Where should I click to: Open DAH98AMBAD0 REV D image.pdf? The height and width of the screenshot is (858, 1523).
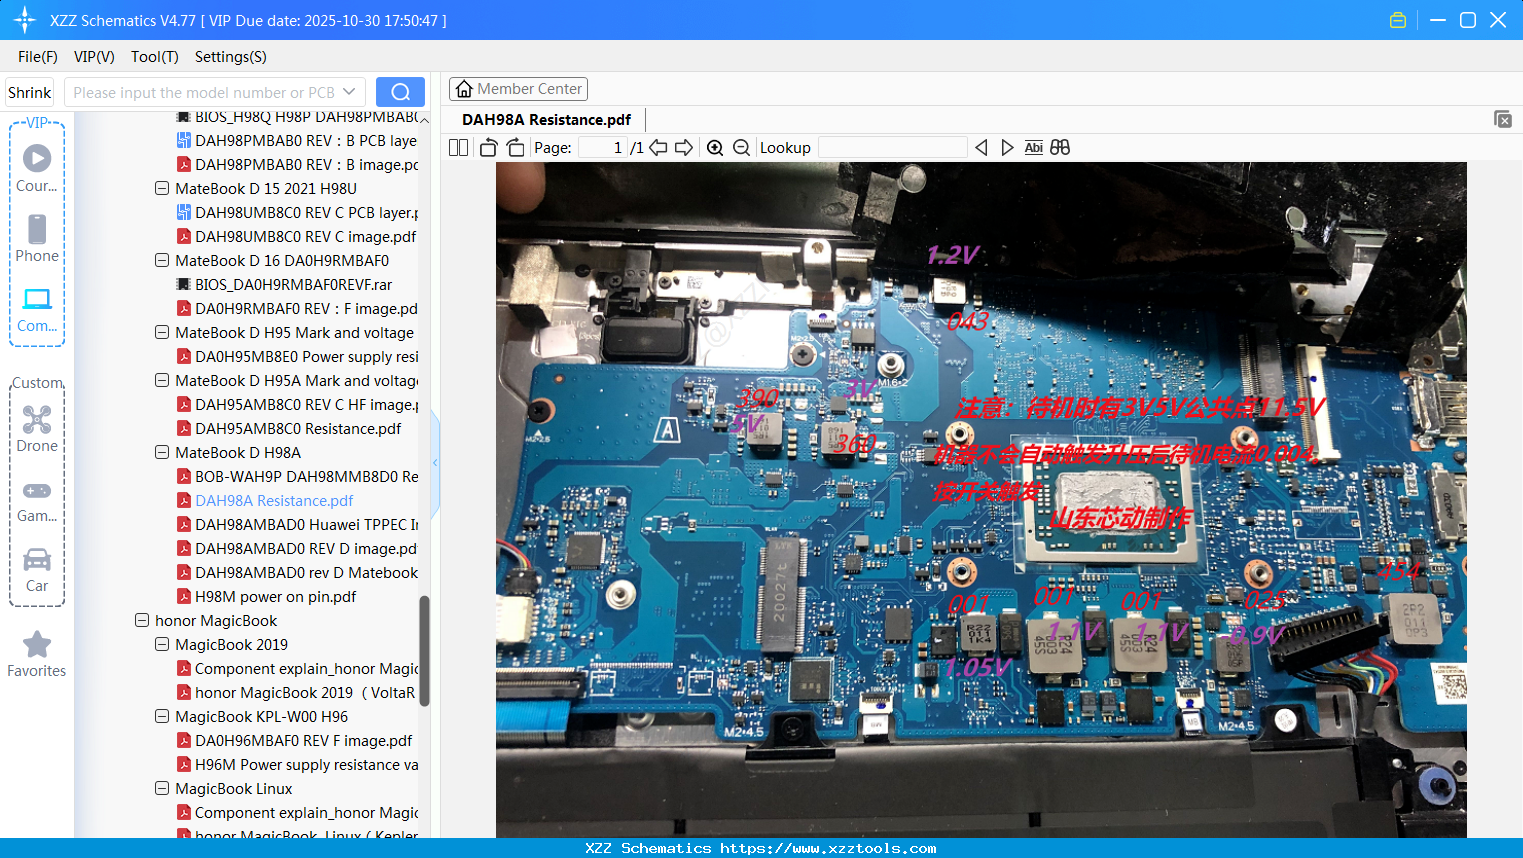[x=297, y=548]
